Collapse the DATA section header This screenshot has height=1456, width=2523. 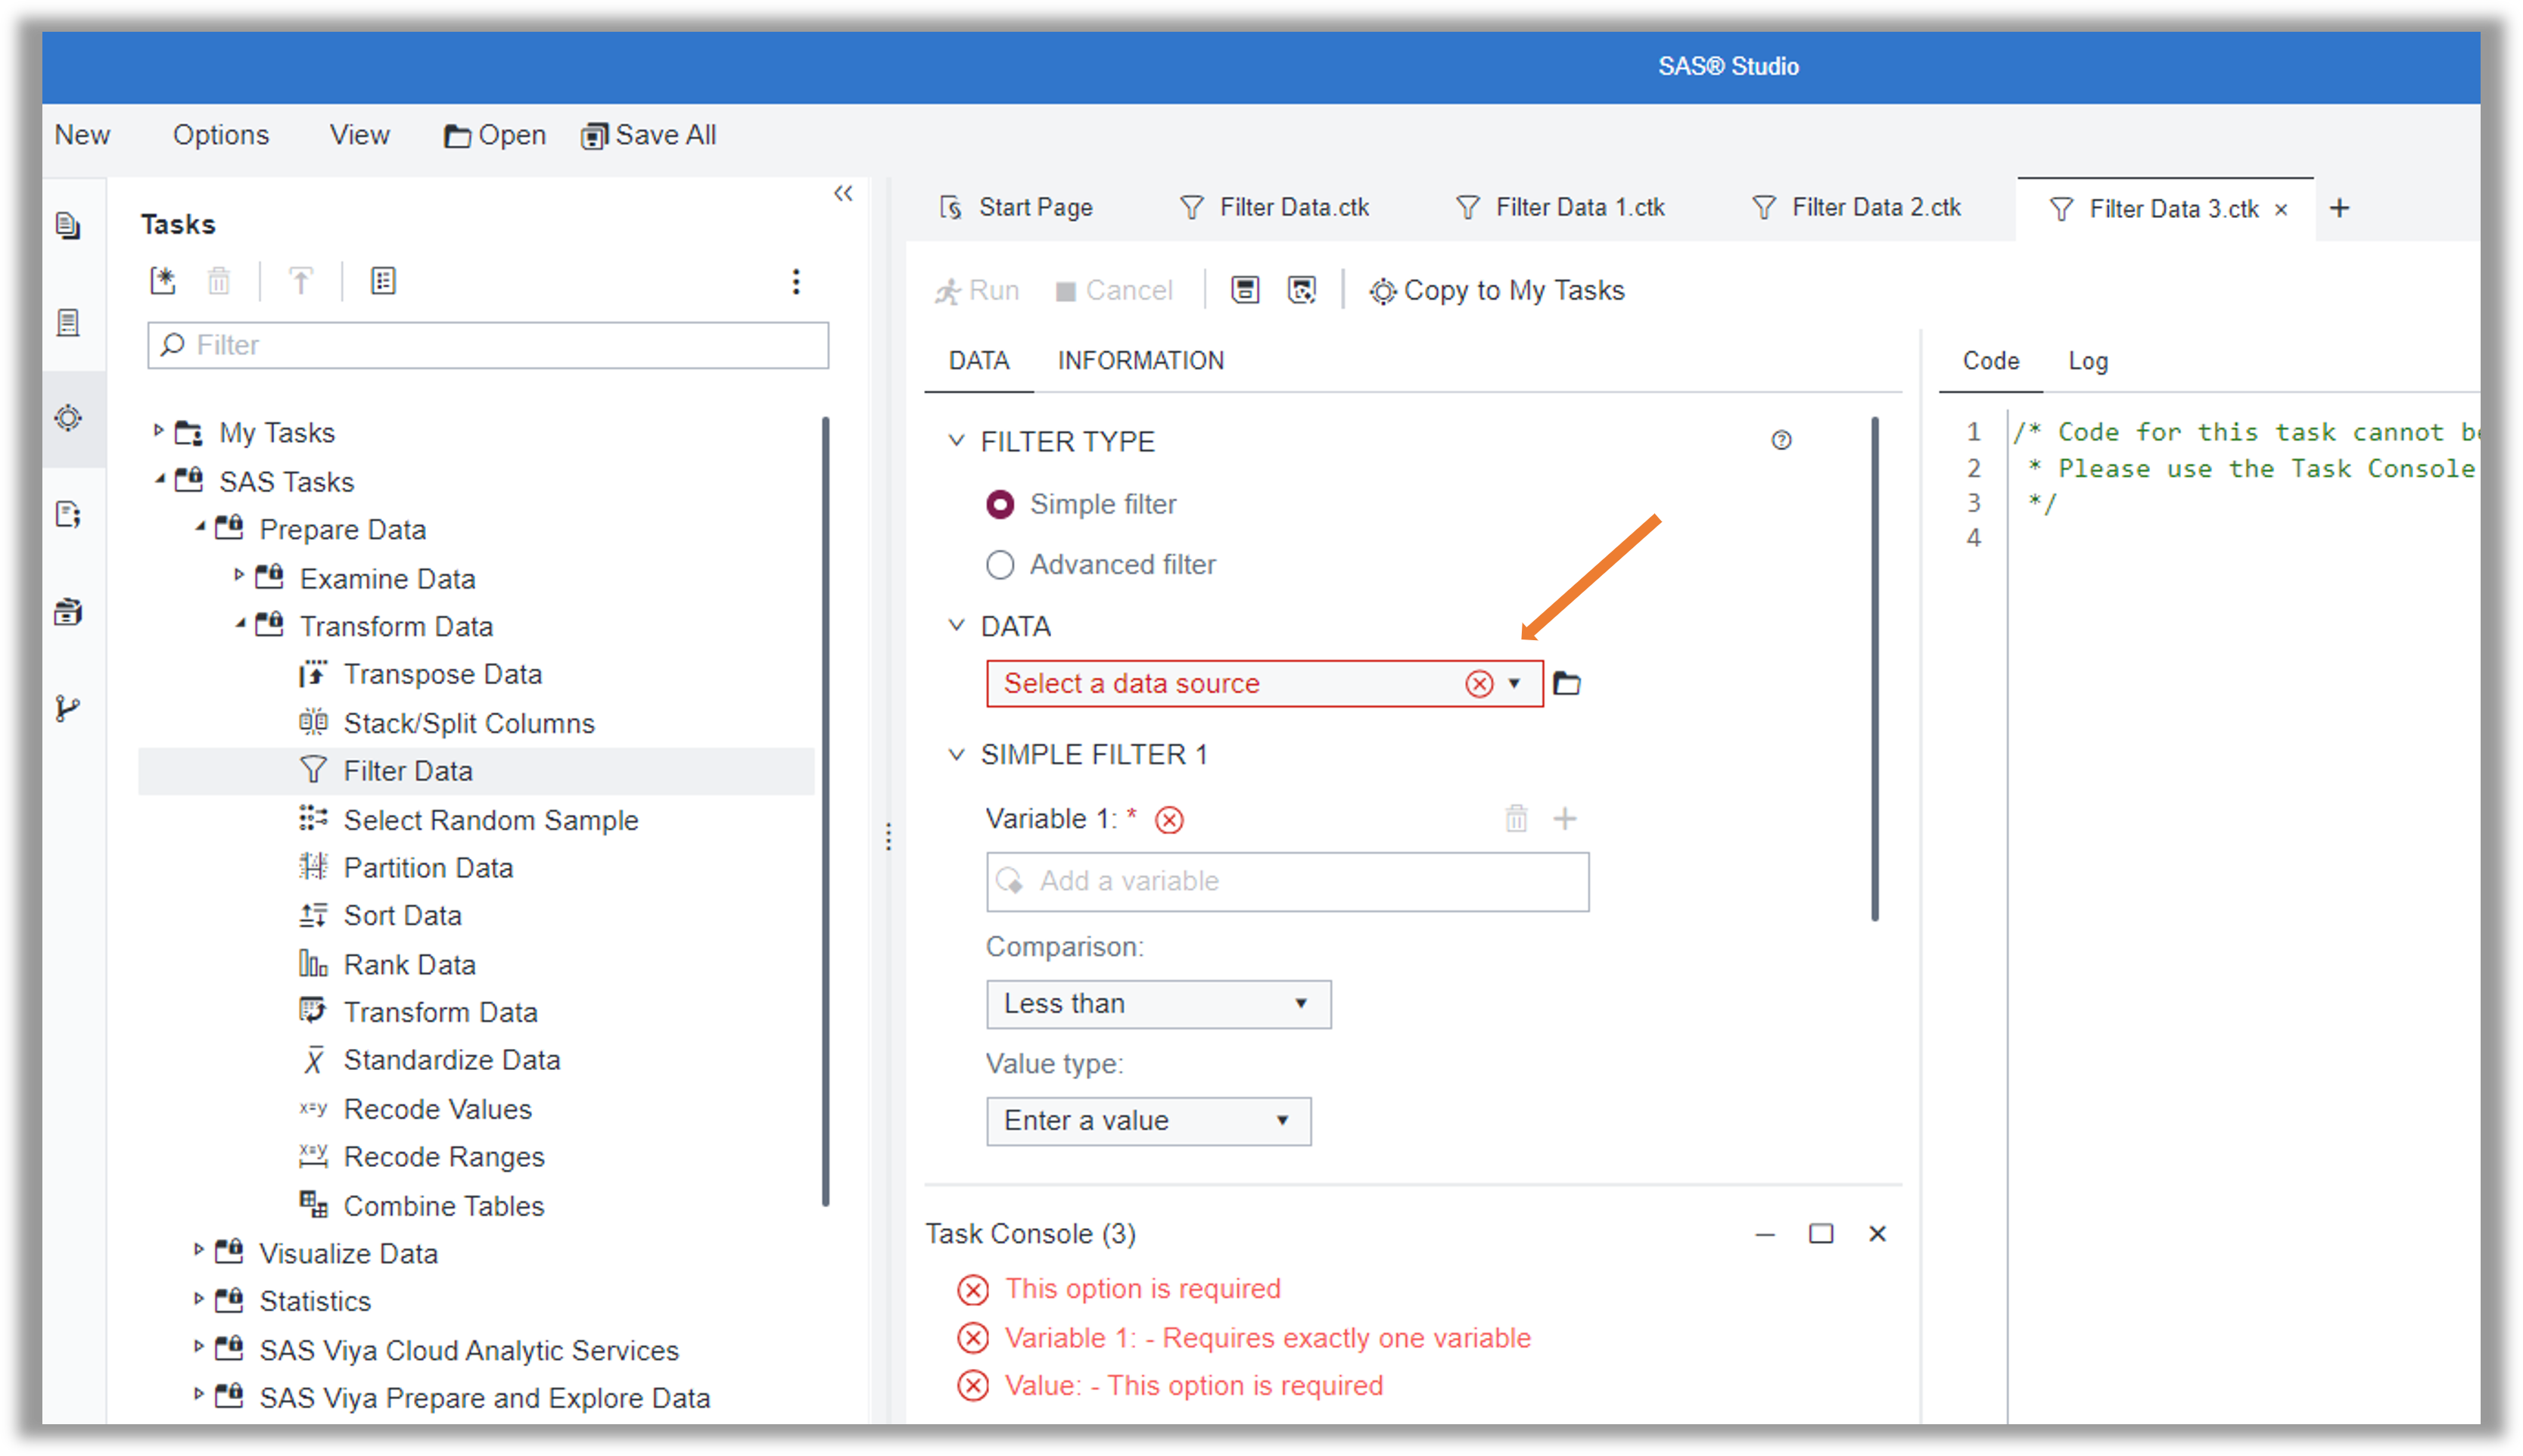(956, 625)
